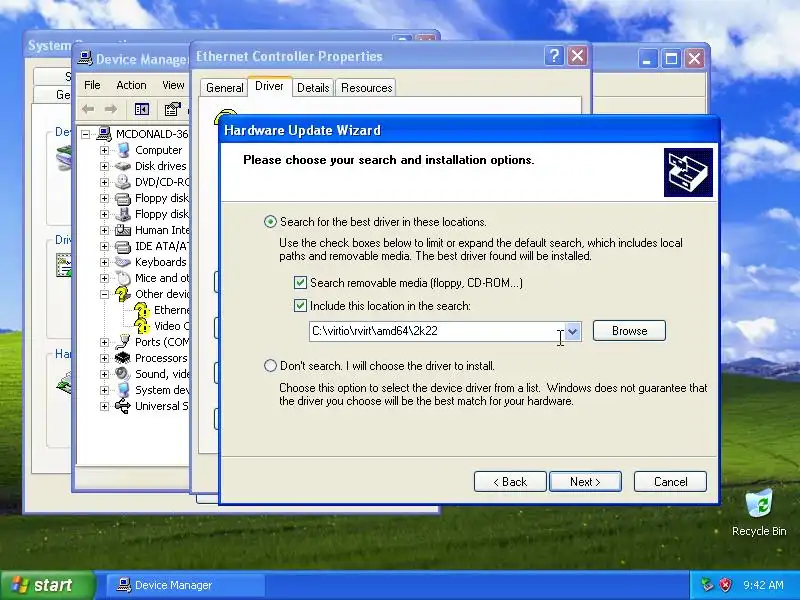Screen dimensions: 800x600
Task: Click the Sound, video controllers speaker icon
Action: pos(123,374)
